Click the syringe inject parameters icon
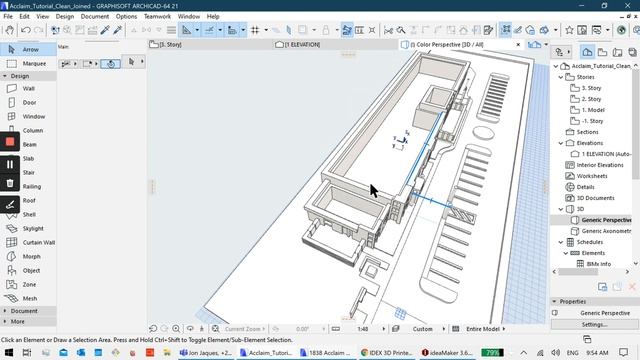 (118, 30)
